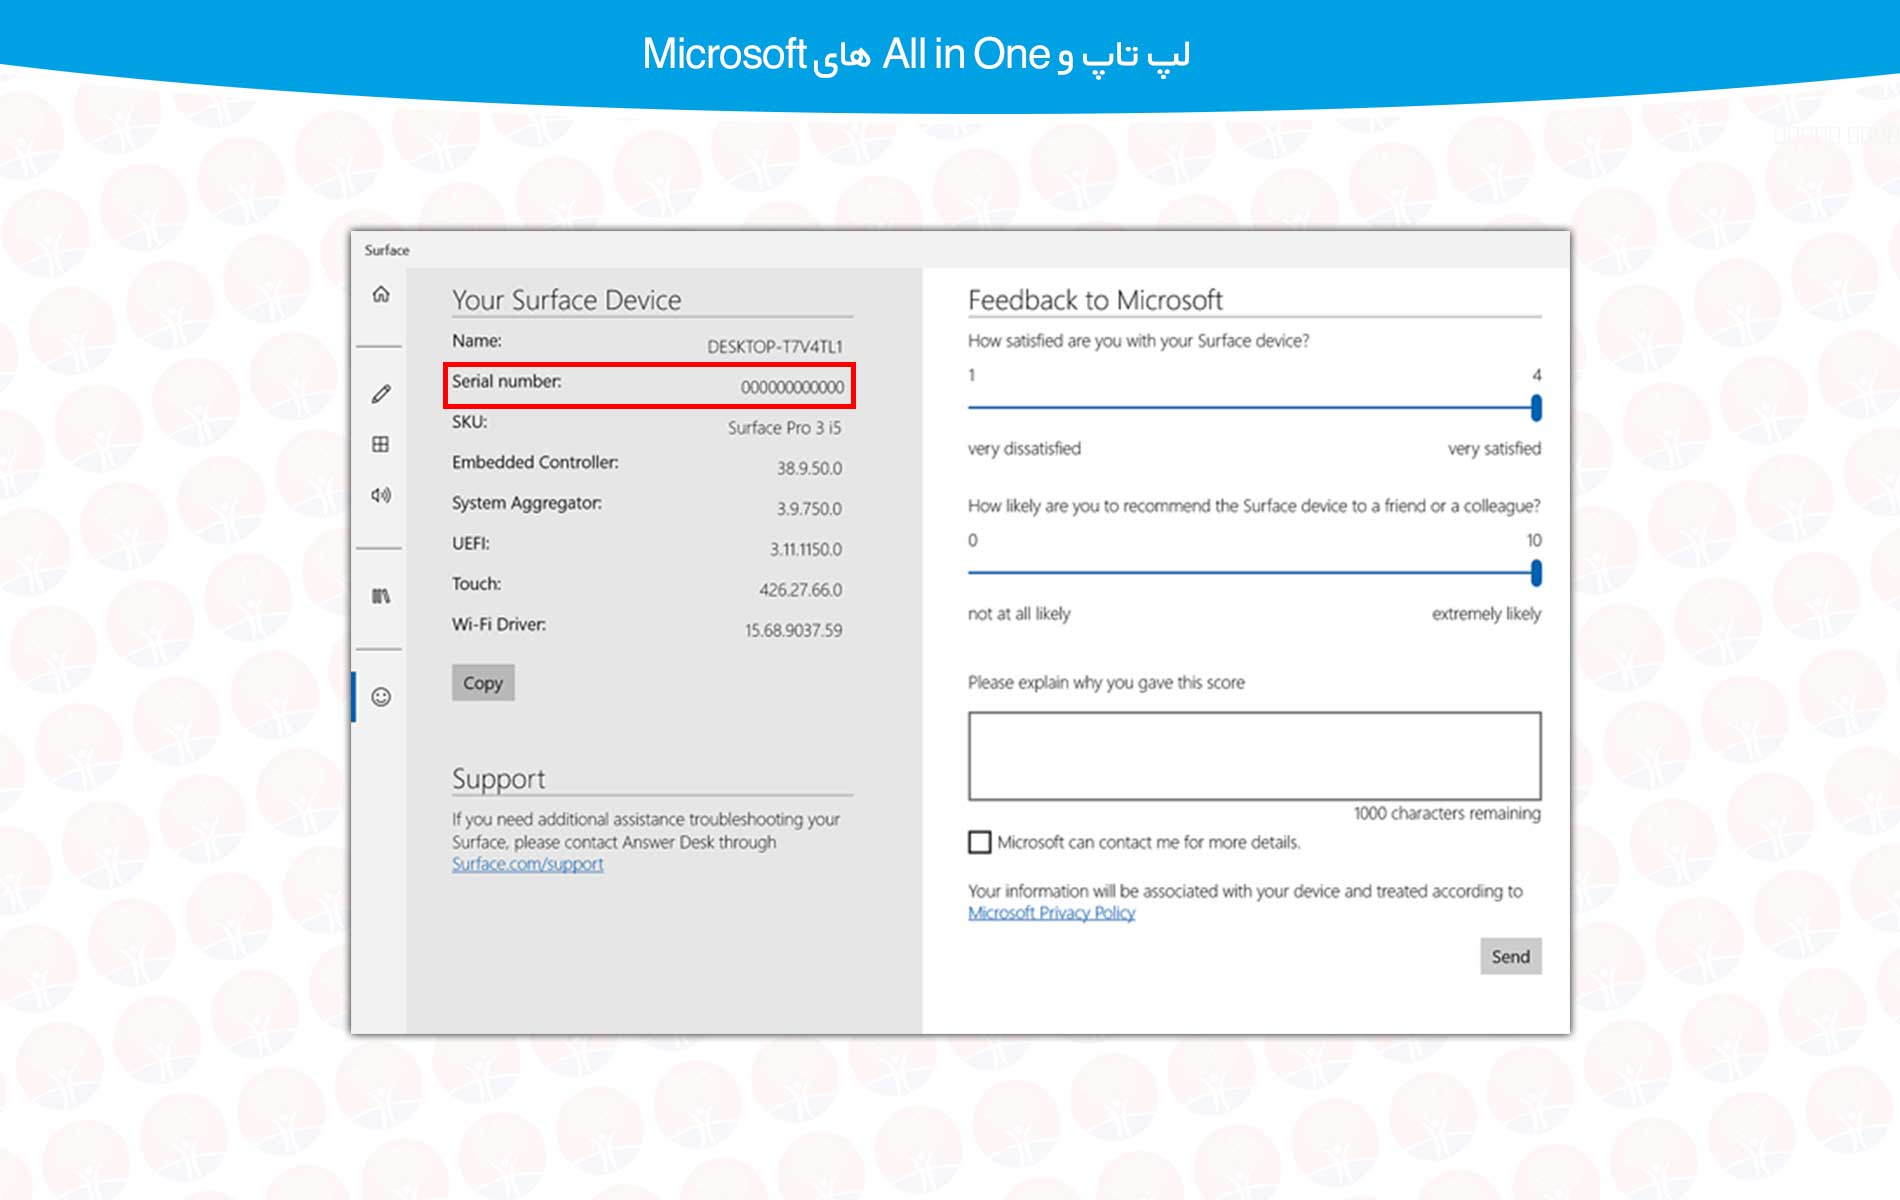Click the 'Your Surface Device' heading
Image resolution: width=1900 pixels, height=1200 pixels.
coord(566,300)
